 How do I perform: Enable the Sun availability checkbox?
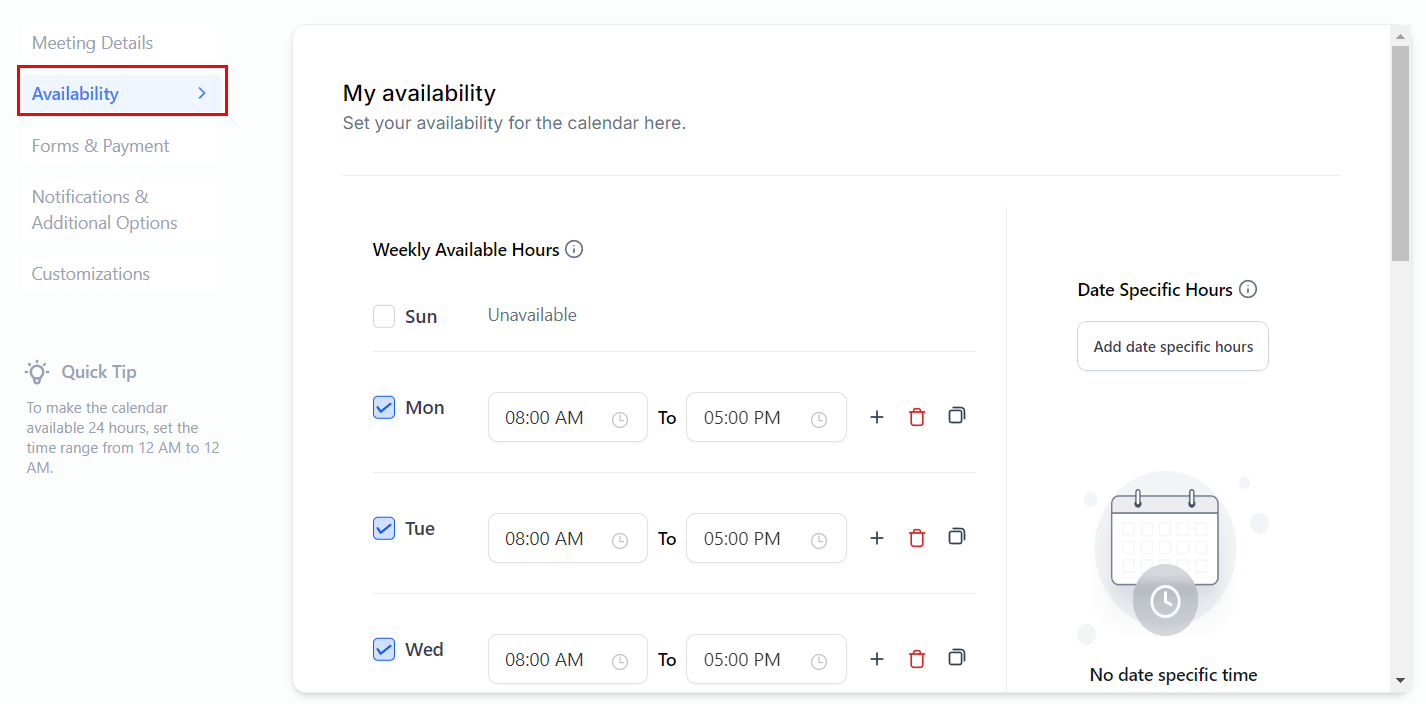coord(384,316)
